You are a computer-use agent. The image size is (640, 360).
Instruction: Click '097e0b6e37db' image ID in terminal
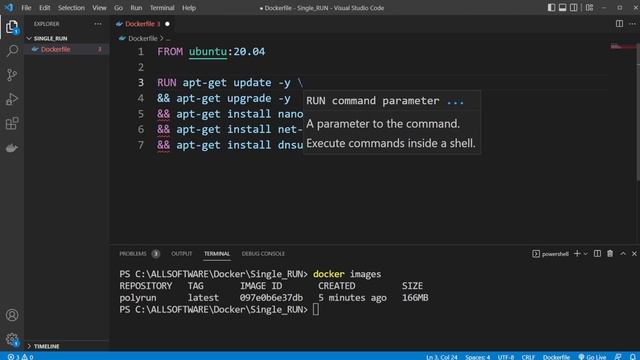(271, 298)
